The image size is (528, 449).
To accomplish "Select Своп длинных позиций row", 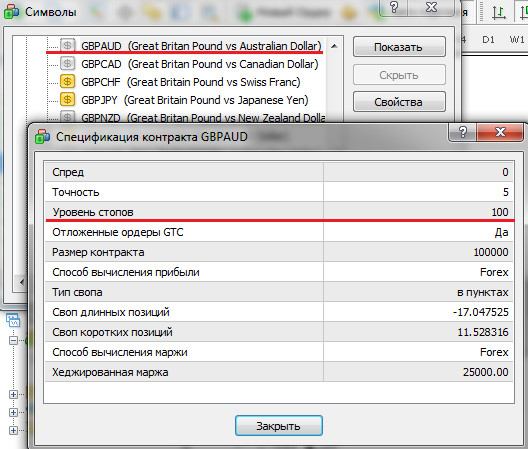I will (x=279, y=312).
